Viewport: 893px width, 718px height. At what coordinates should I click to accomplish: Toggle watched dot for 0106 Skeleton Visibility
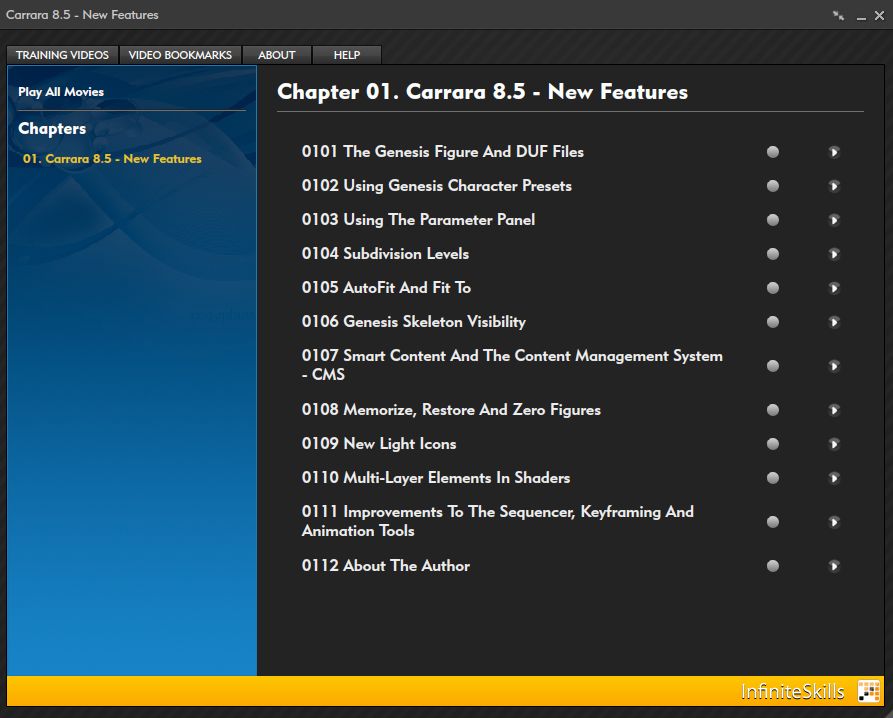[773, 322]
